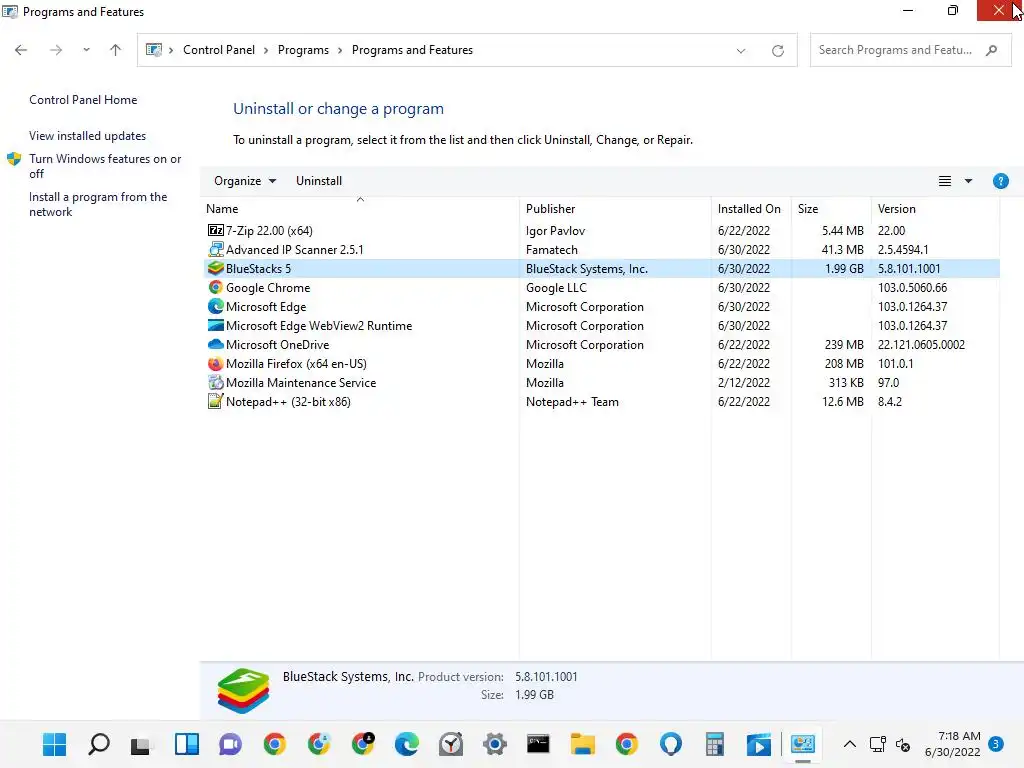Open taskbar Search magnifier
Image resolution: width=1024 pixels, height=768 pixels.
[99, 744]
